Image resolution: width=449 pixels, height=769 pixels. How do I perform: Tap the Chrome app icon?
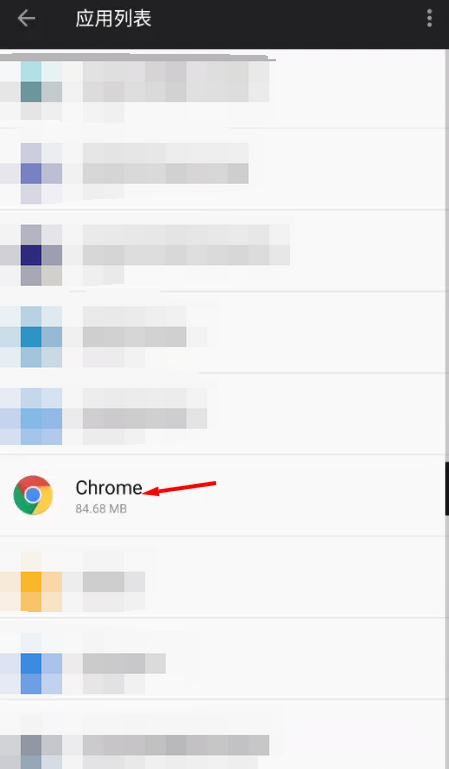pyautogui.click(x=33, y=495)
